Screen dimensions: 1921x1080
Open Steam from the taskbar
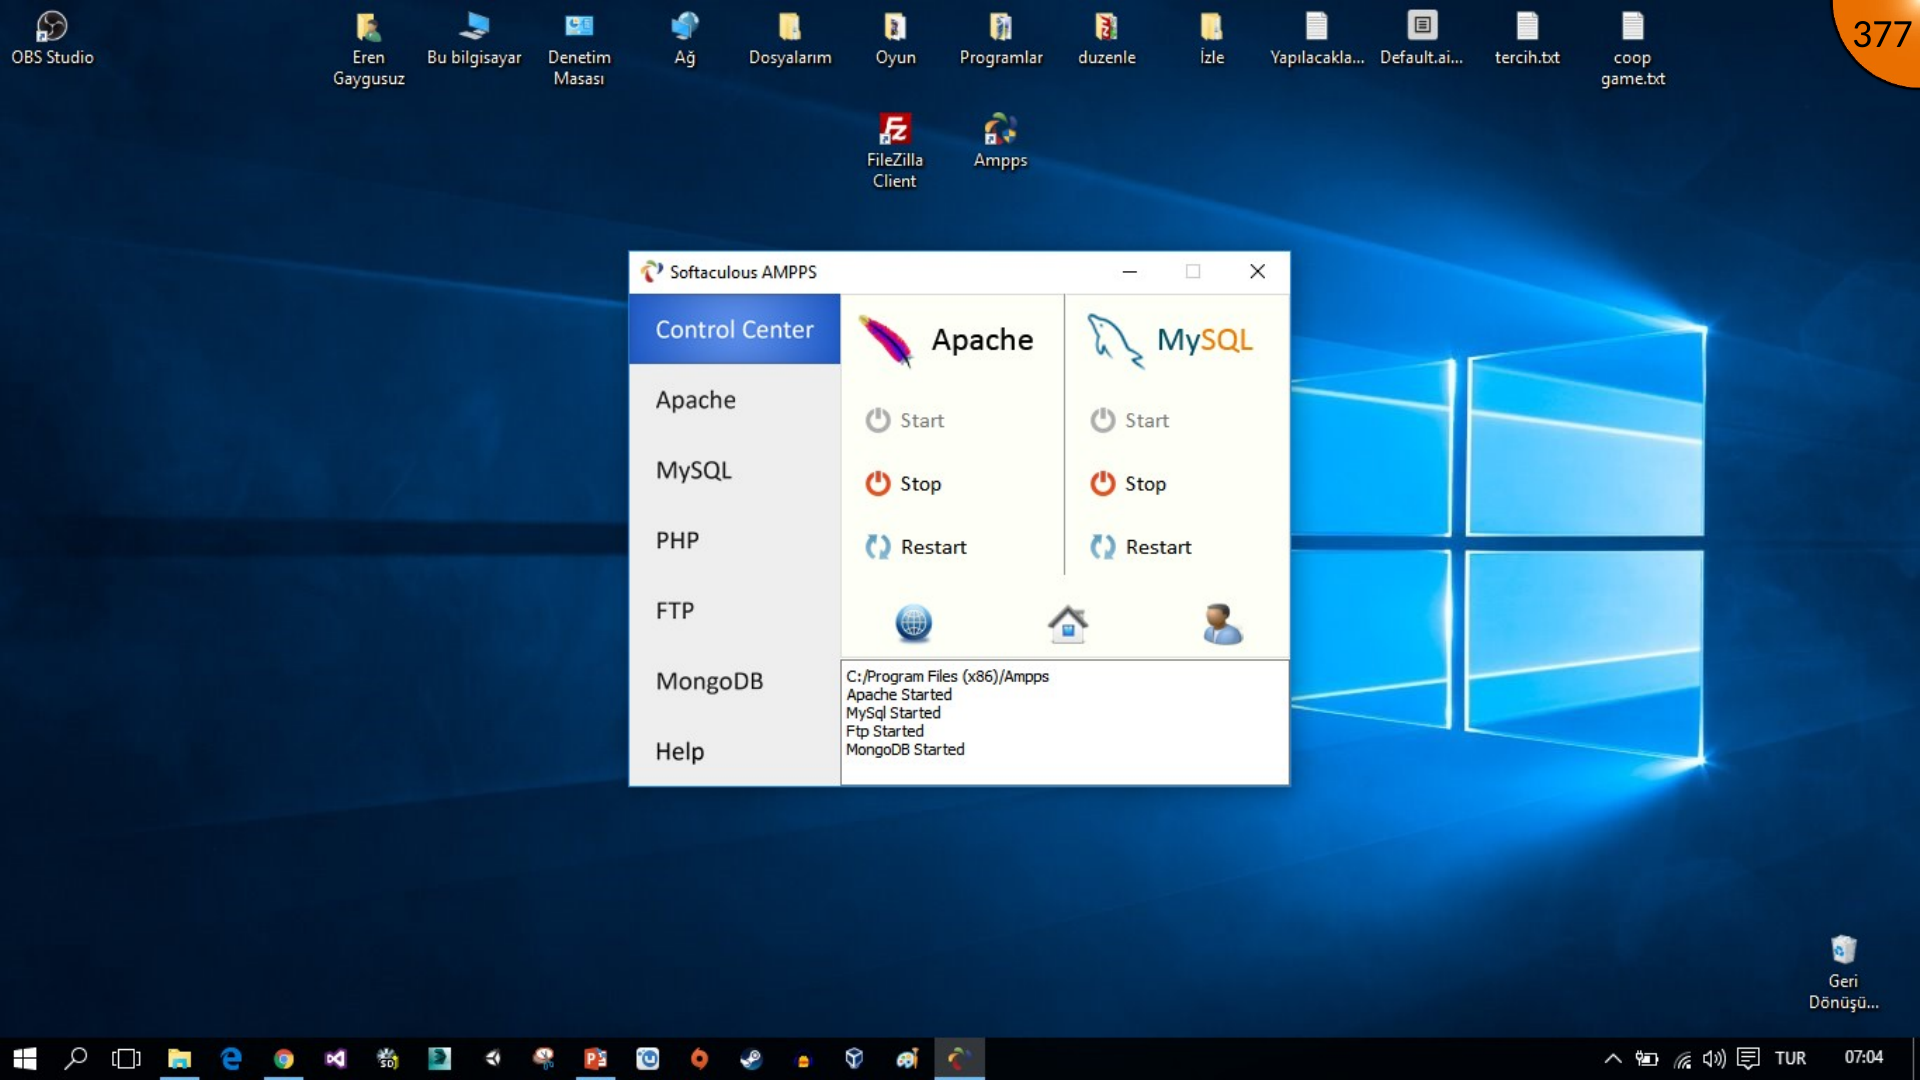tap(751, 1058)
